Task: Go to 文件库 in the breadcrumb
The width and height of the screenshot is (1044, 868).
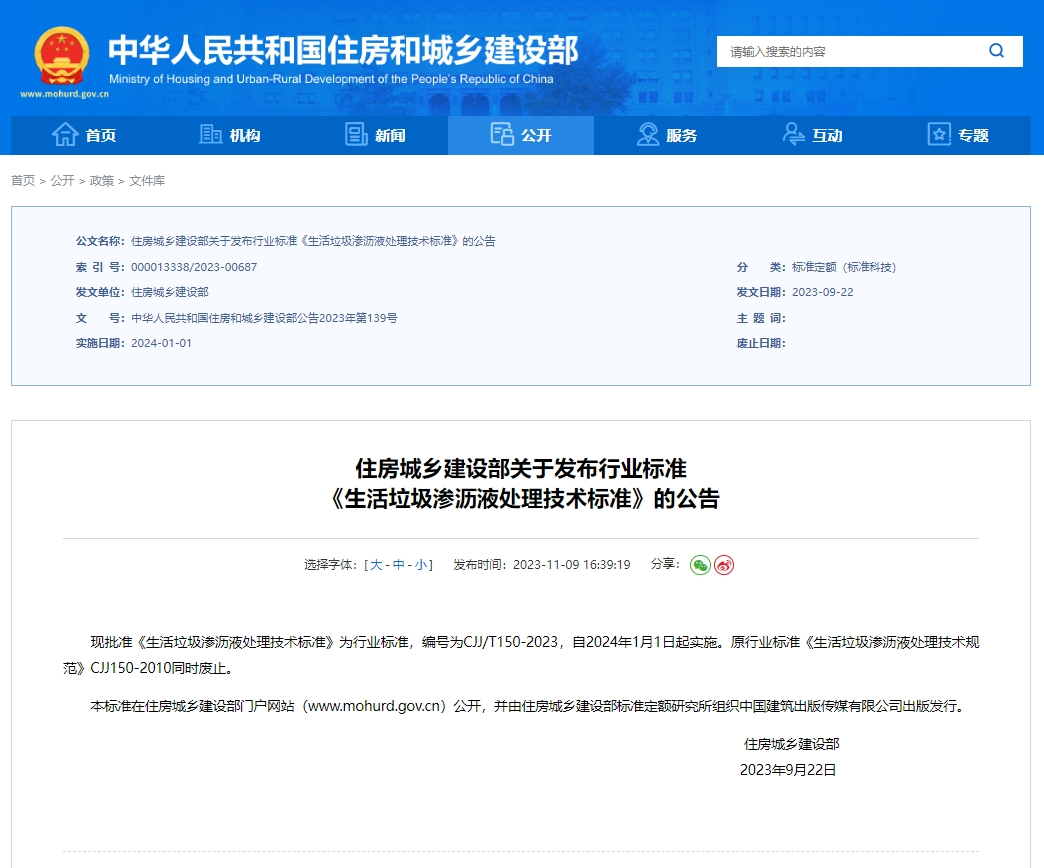Action: click(x=147, y=180)
